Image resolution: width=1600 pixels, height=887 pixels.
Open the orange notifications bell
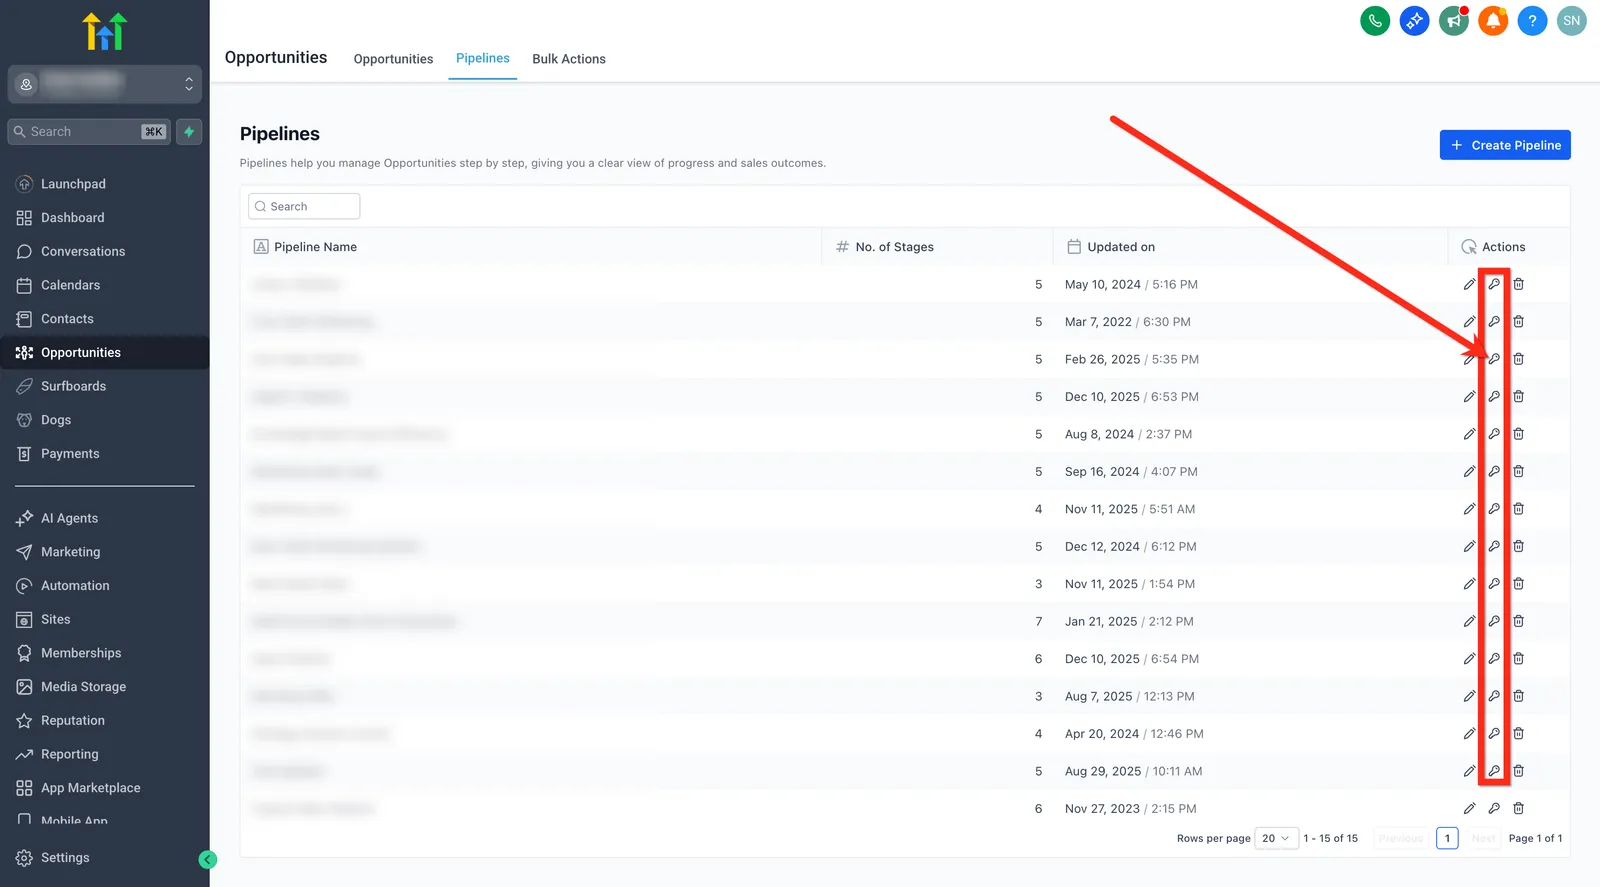tap(1493, 21)
